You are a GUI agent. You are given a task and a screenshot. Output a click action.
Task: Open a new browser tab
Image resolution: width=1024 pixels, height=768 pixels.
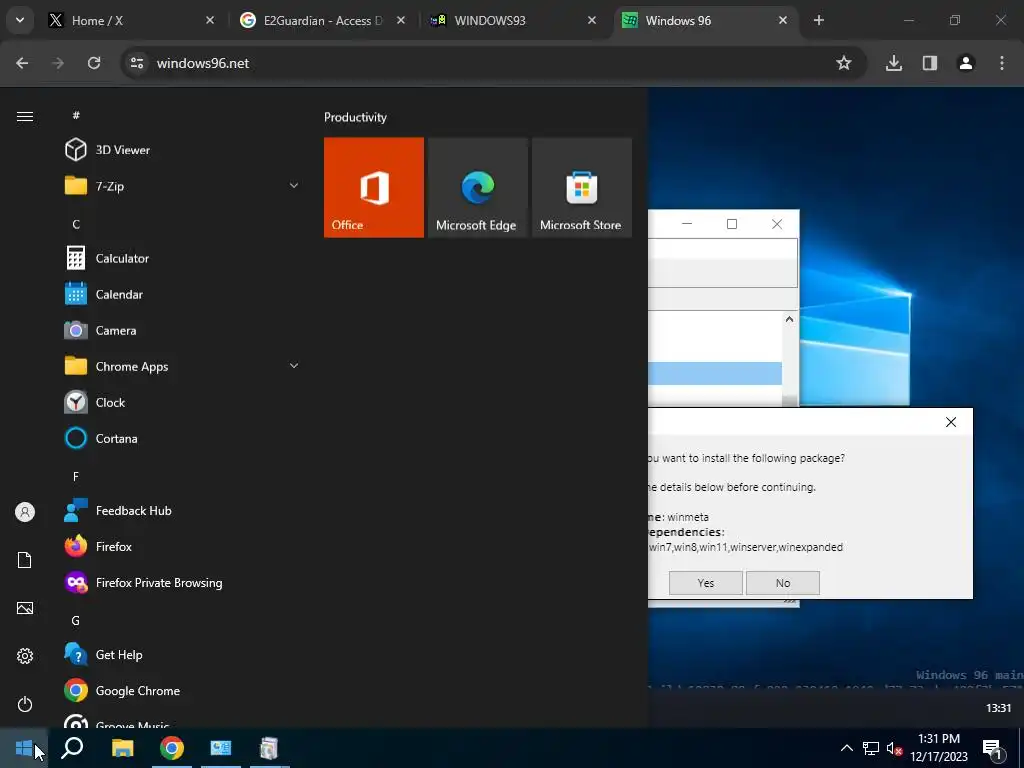(818, 21)
